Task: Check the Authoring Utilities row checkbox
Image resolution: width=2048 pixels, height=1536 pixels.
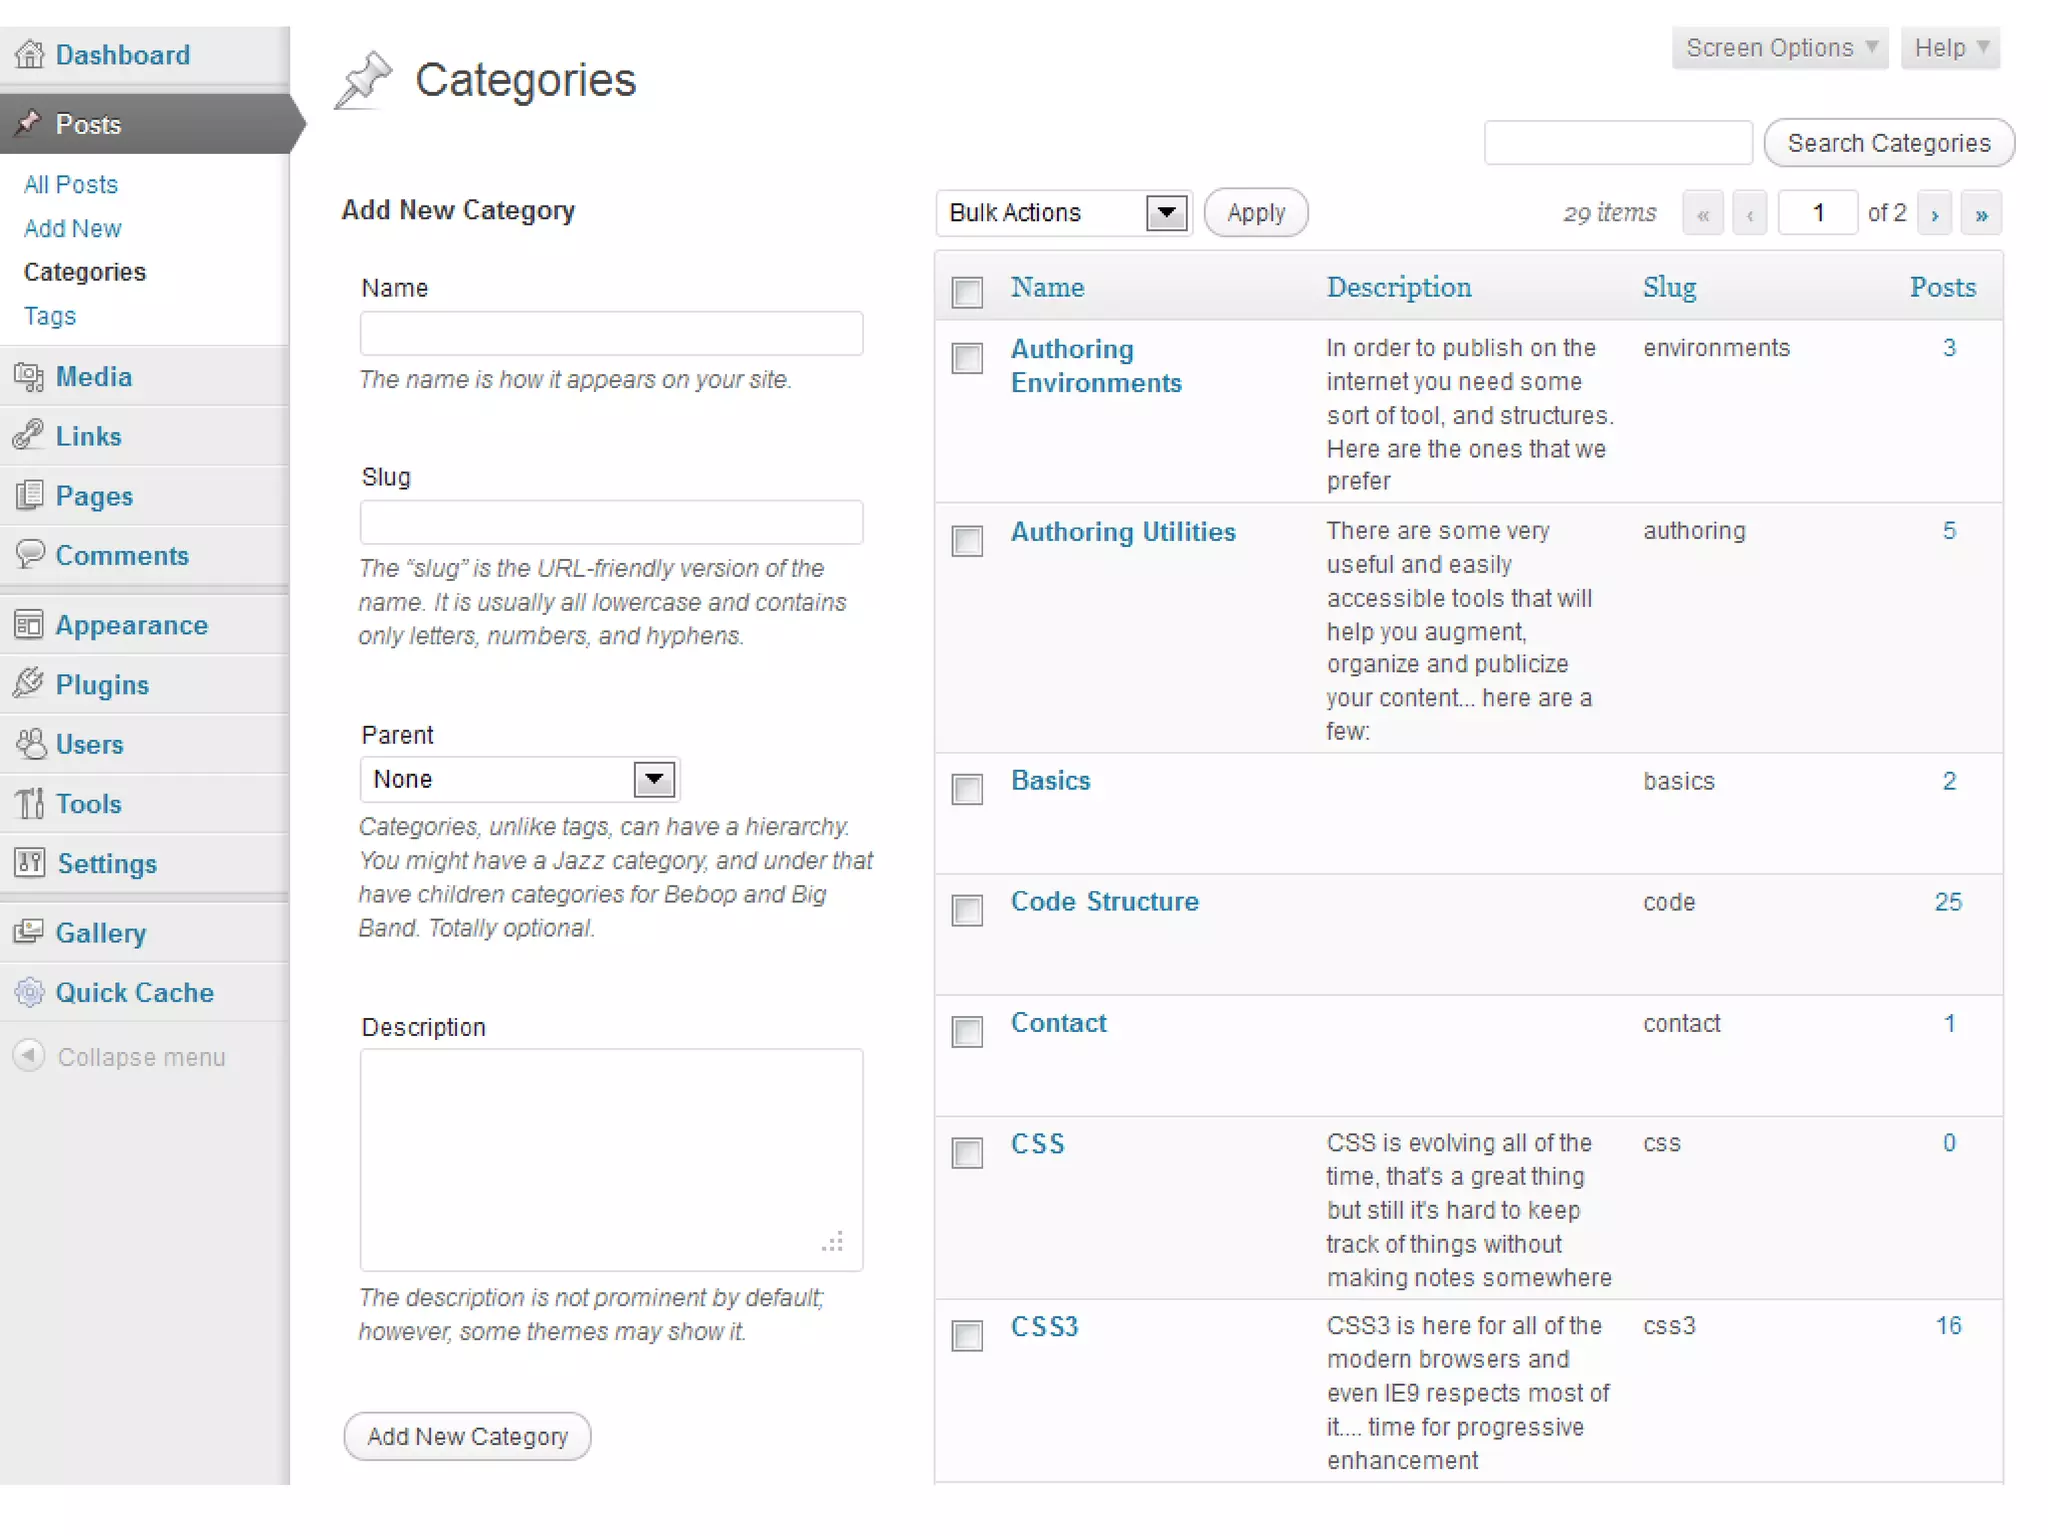Action: click(967, 541)
